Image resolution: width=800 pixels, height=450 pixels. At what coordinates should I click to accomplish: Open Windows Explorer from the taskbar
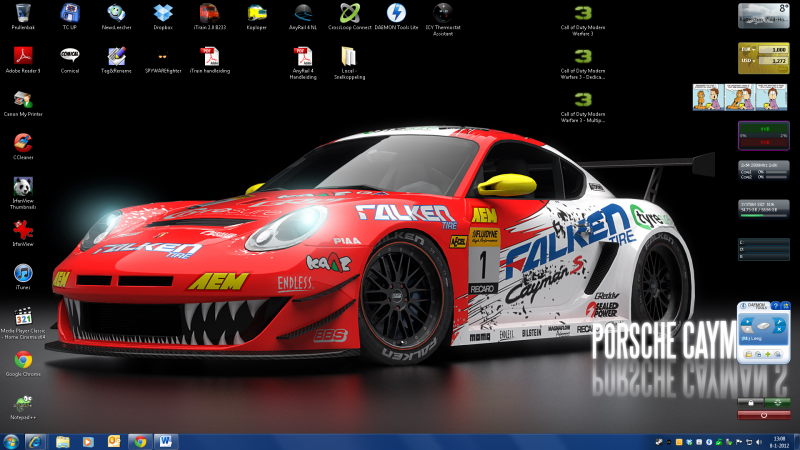tap(62, 442)
